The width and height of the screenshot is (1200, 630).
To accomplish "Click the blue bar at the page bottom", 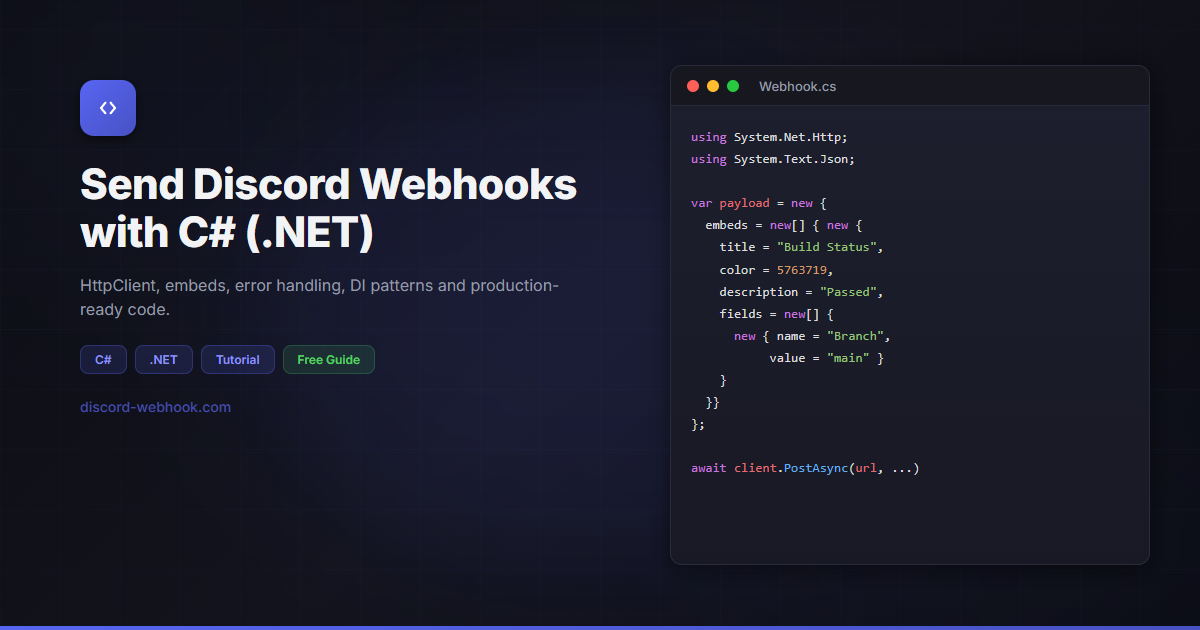I will (x=600, y=627).
